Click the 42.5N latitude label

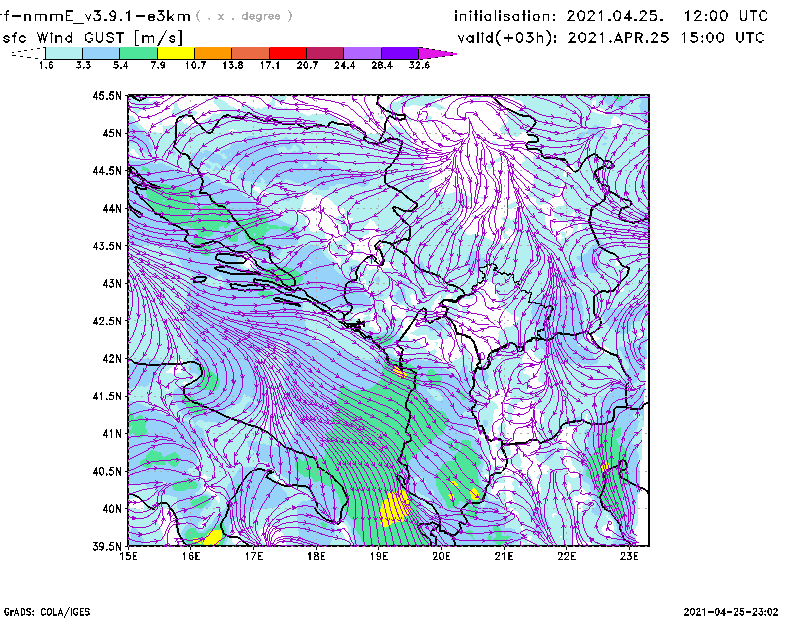107,321
